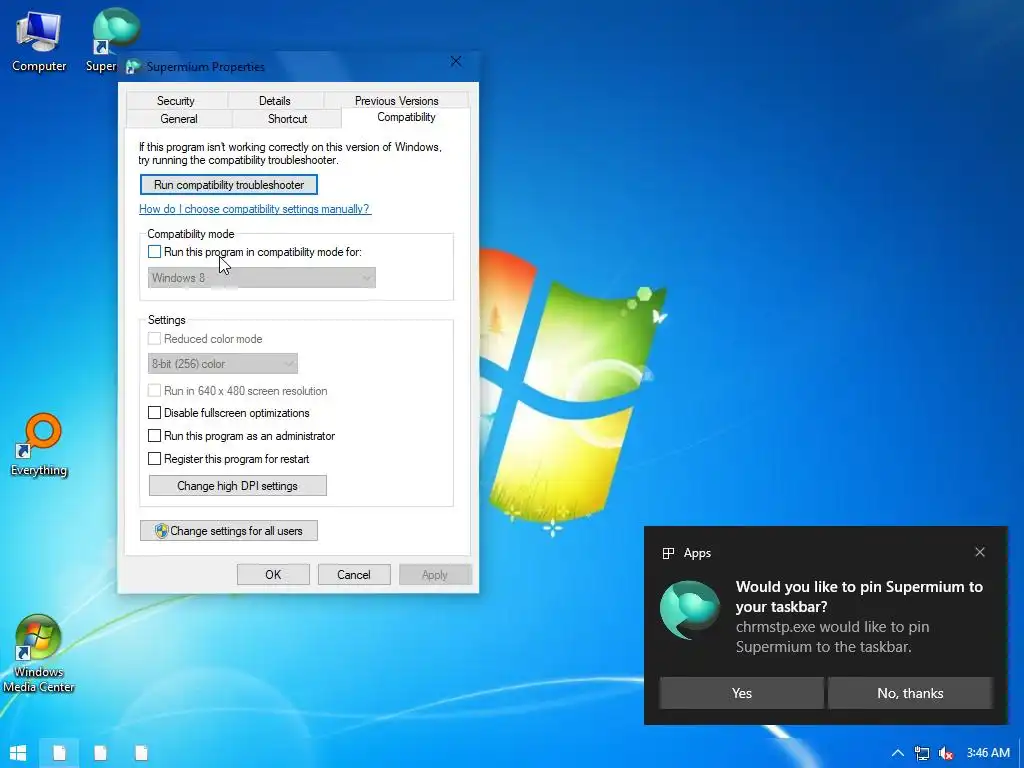Cancel the Properties dialog

pos(354,575)
